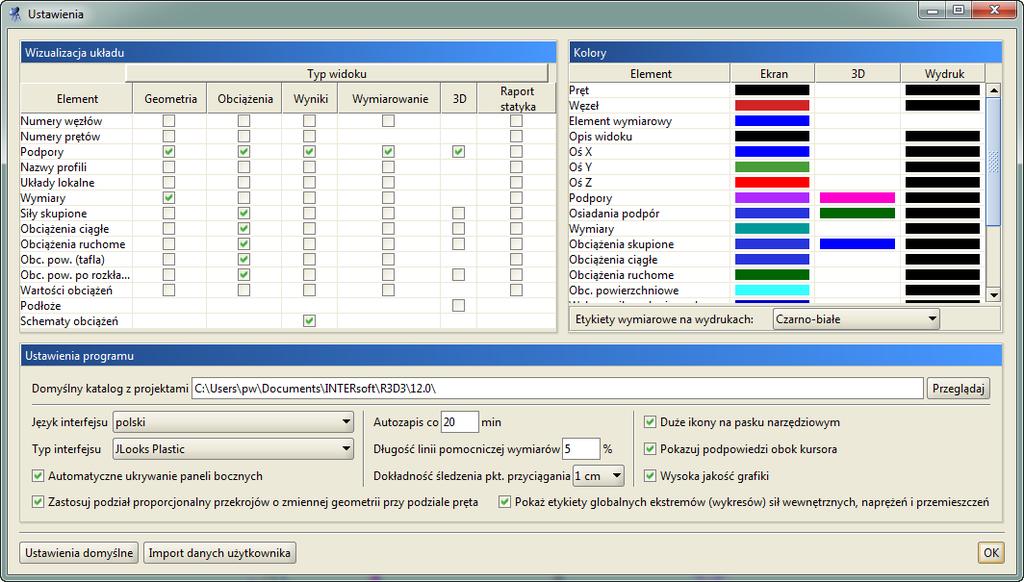Pick the Oś Y Ekran green swatch
The width and height of the screenshot is (1024, 582).
(772, 167)
